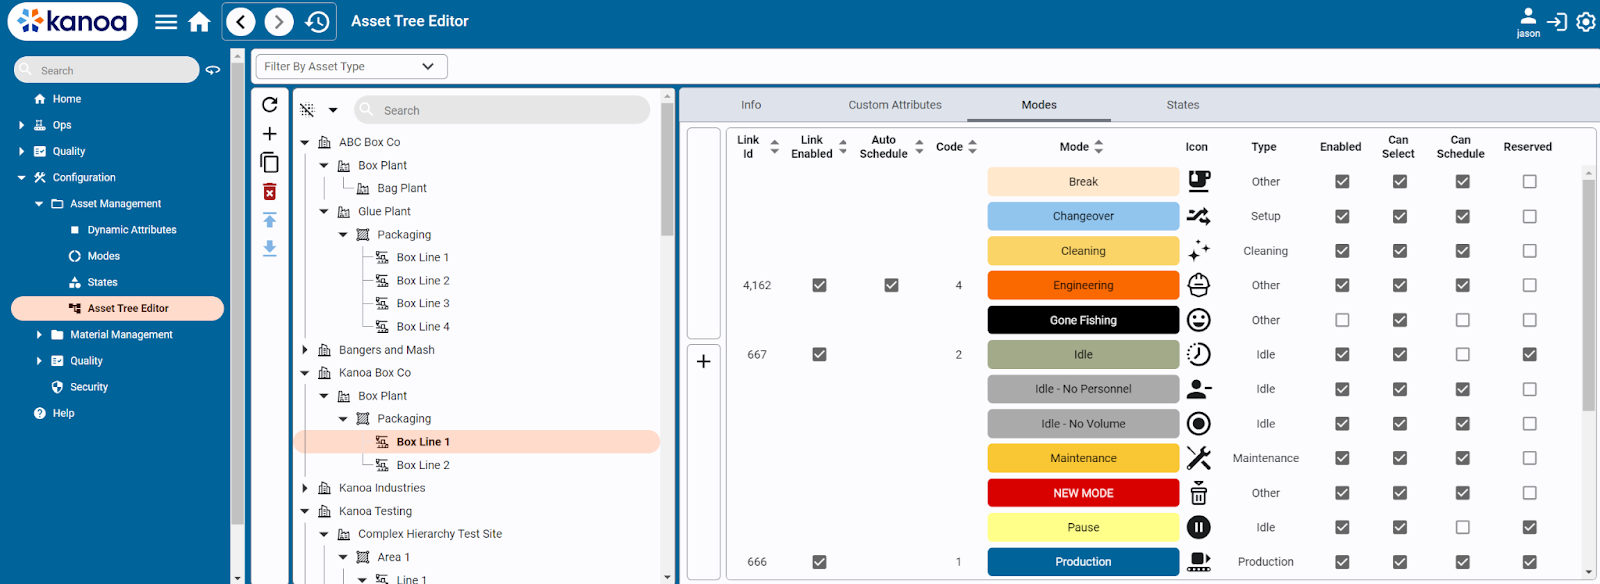Image resolution: width=1600 pixels, height=584 pixels.
Task: Click the Maintenance tools icon
Action: coord(1198,458)
